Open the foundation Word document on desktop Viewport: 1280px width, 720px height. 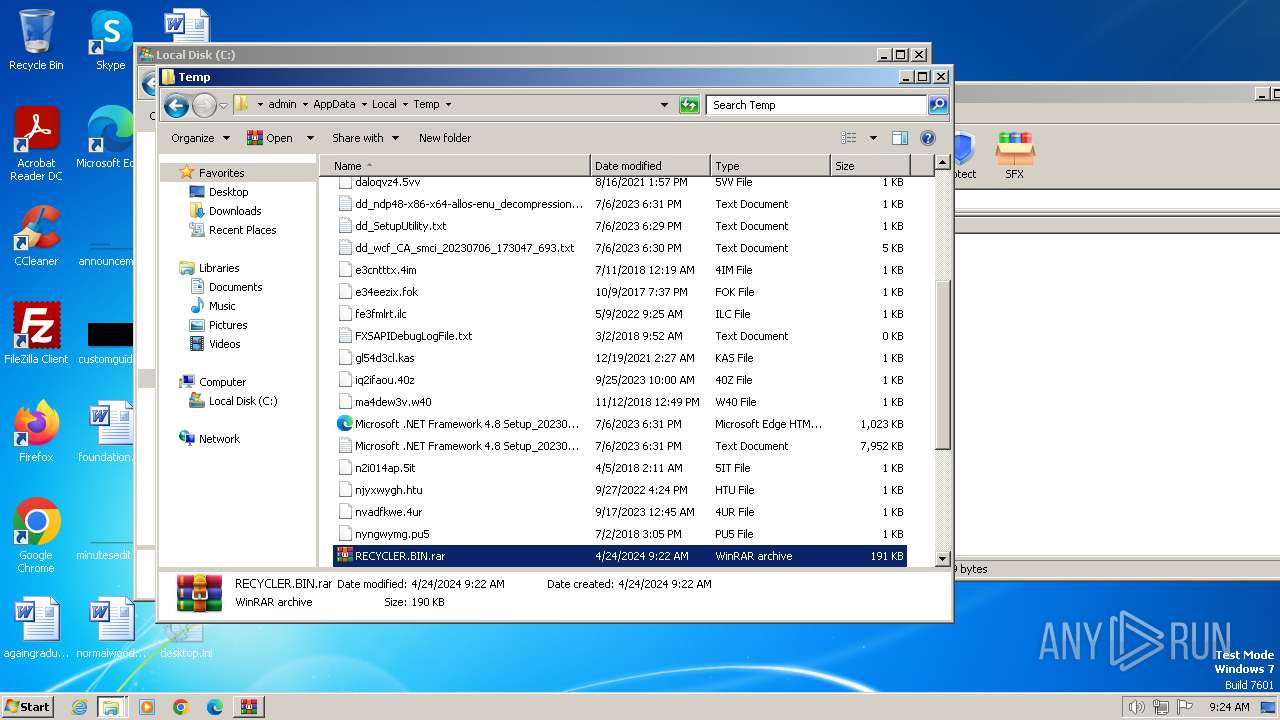(108, 431)
